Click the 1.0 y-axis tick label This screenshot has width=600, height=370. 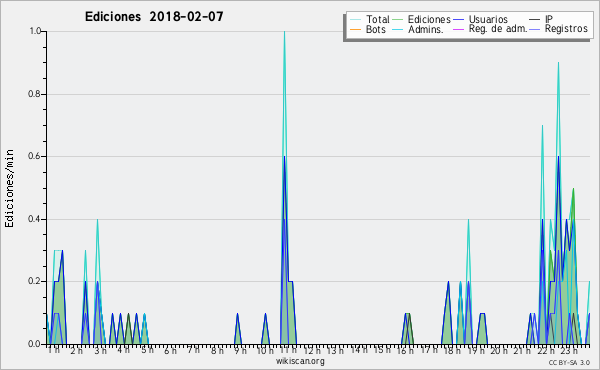point(36,31)
